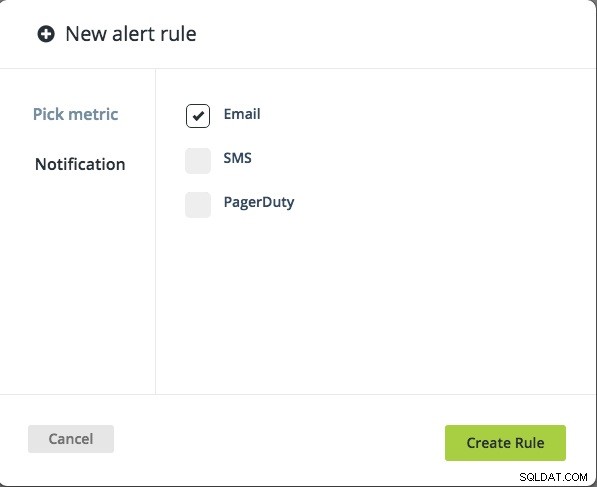Click the Cancel button
The image size is (597, 487).
click(x=71, y=439)
